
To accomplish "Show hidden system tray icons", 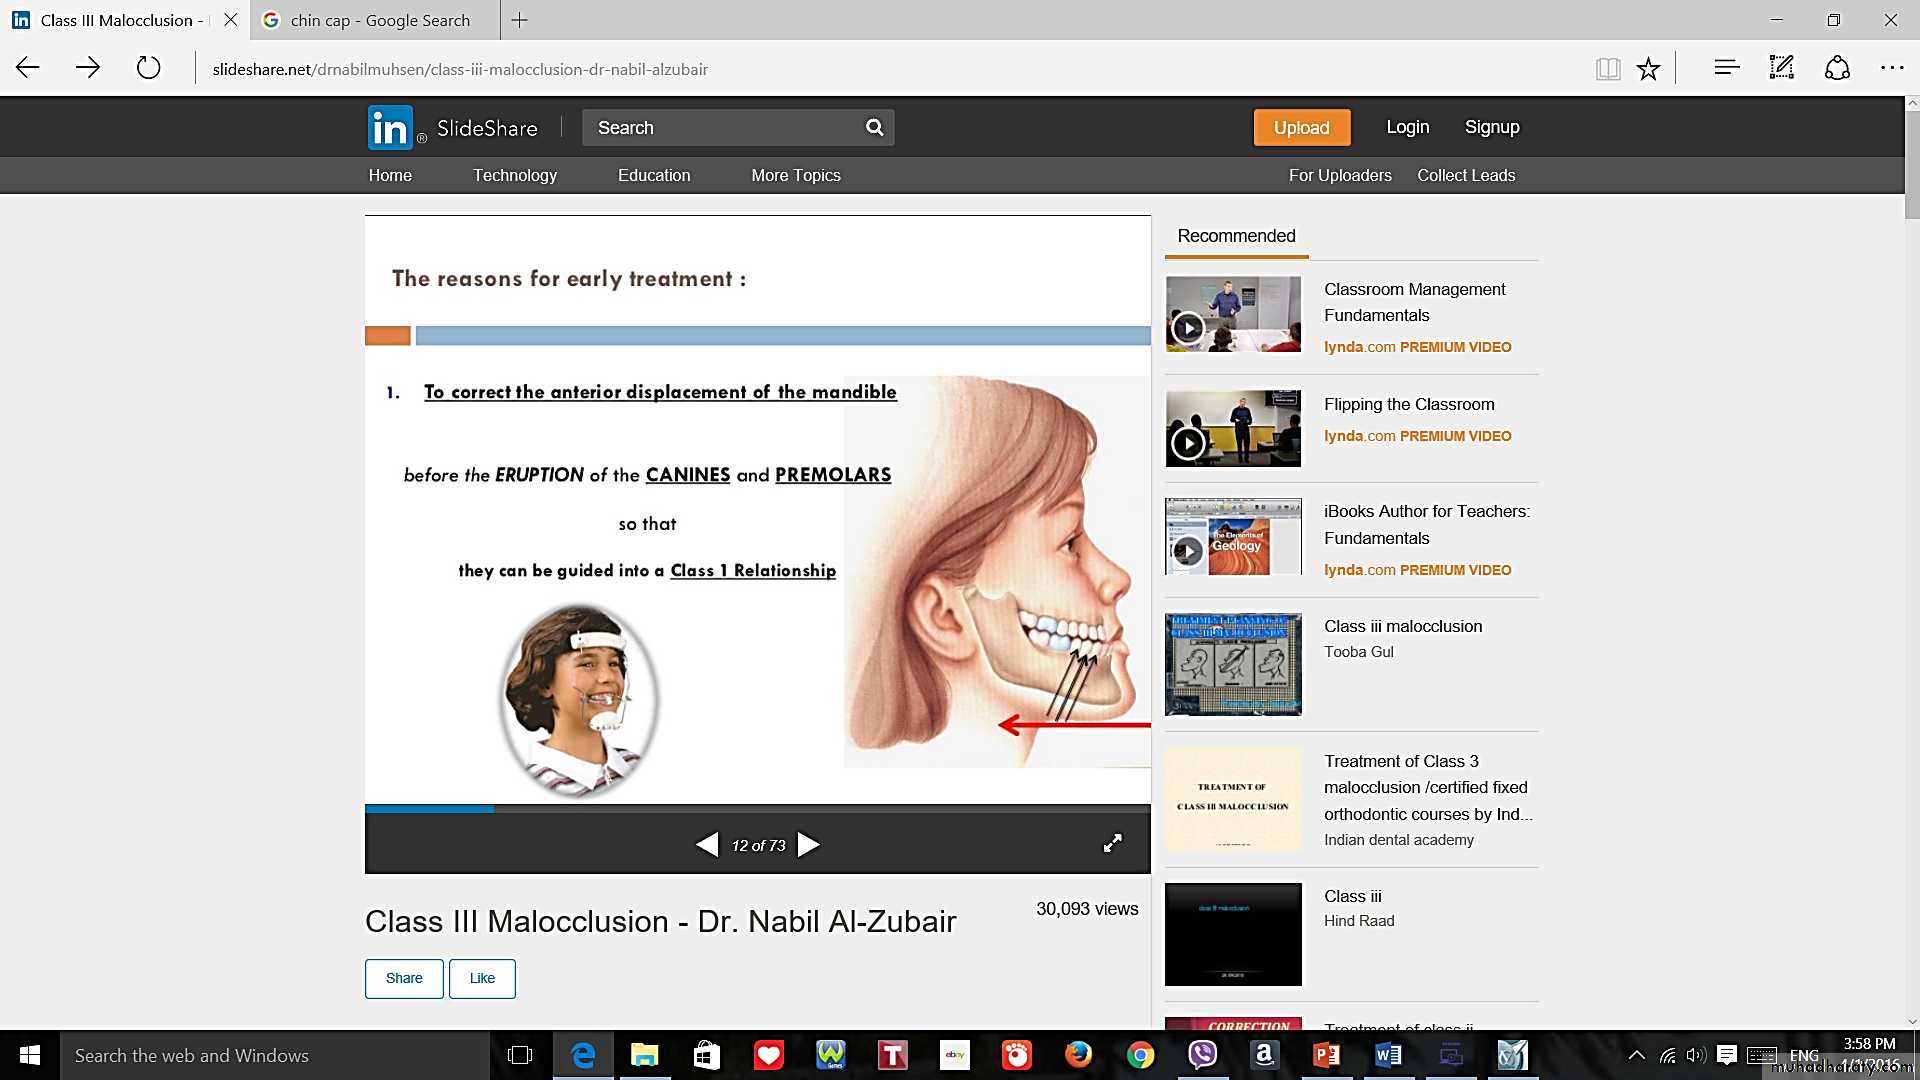I will pos(1636,1055).
